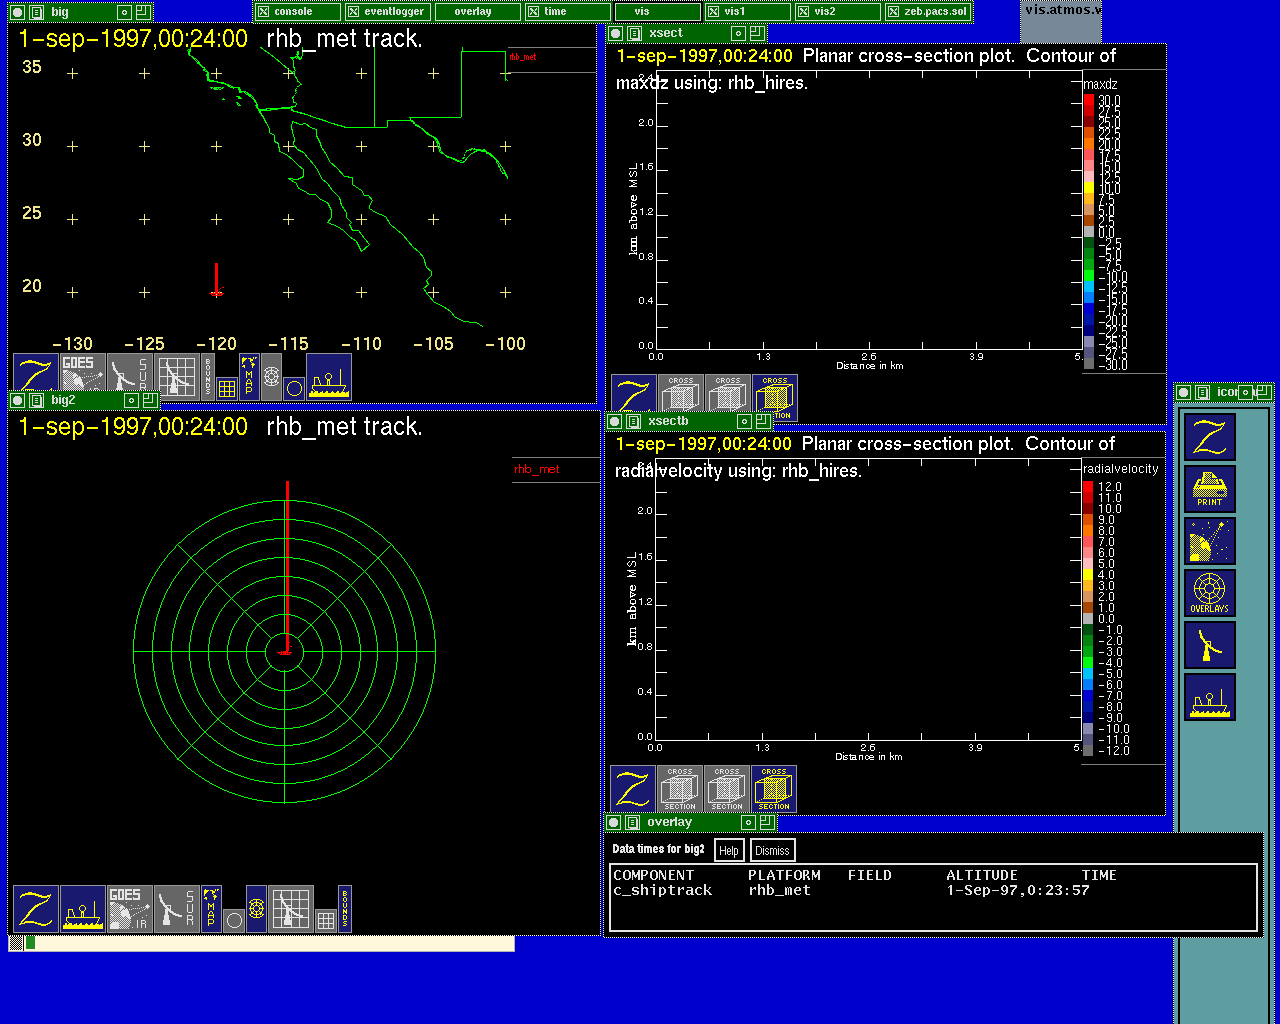Click the BOUNDS icon in big2 toolbar
1280x1024 pixels.
345,908
